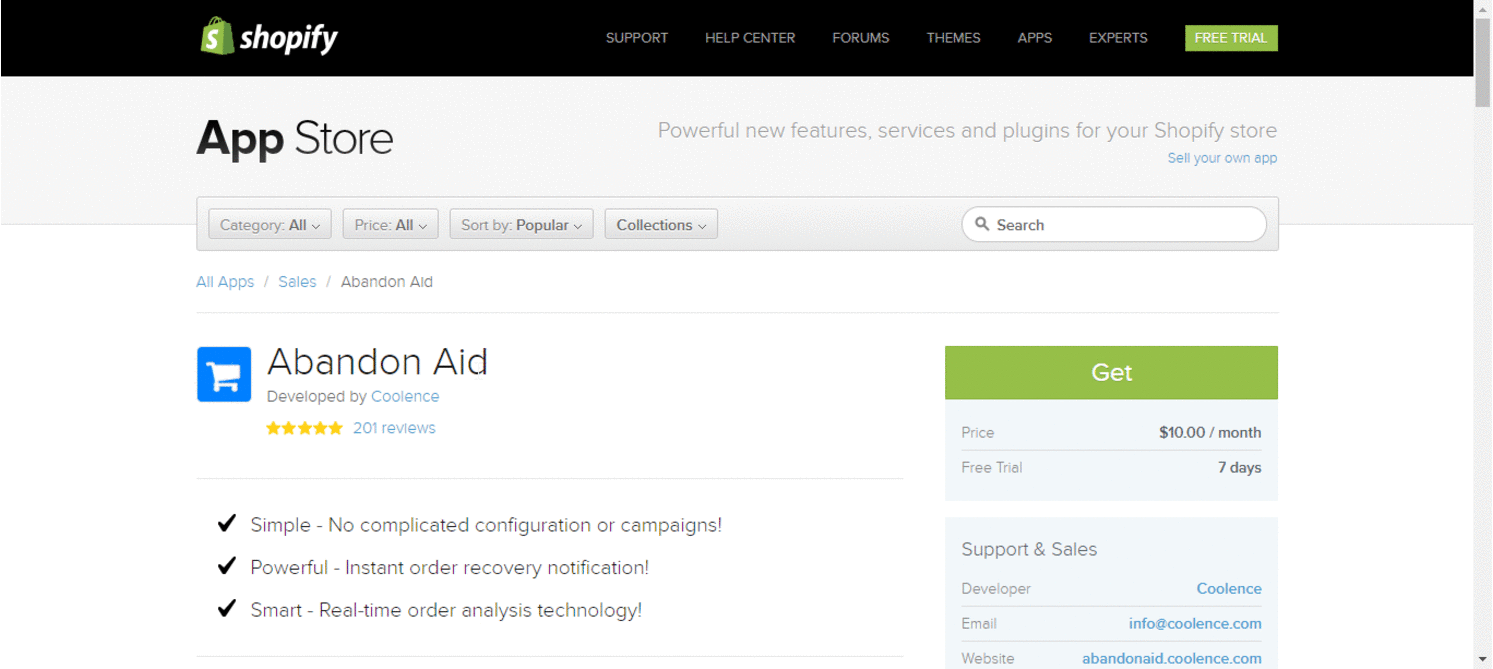The image size is (1493, 669).
Task: Click the checkmark beside 'Simple' line
Action: click(227, 523)
